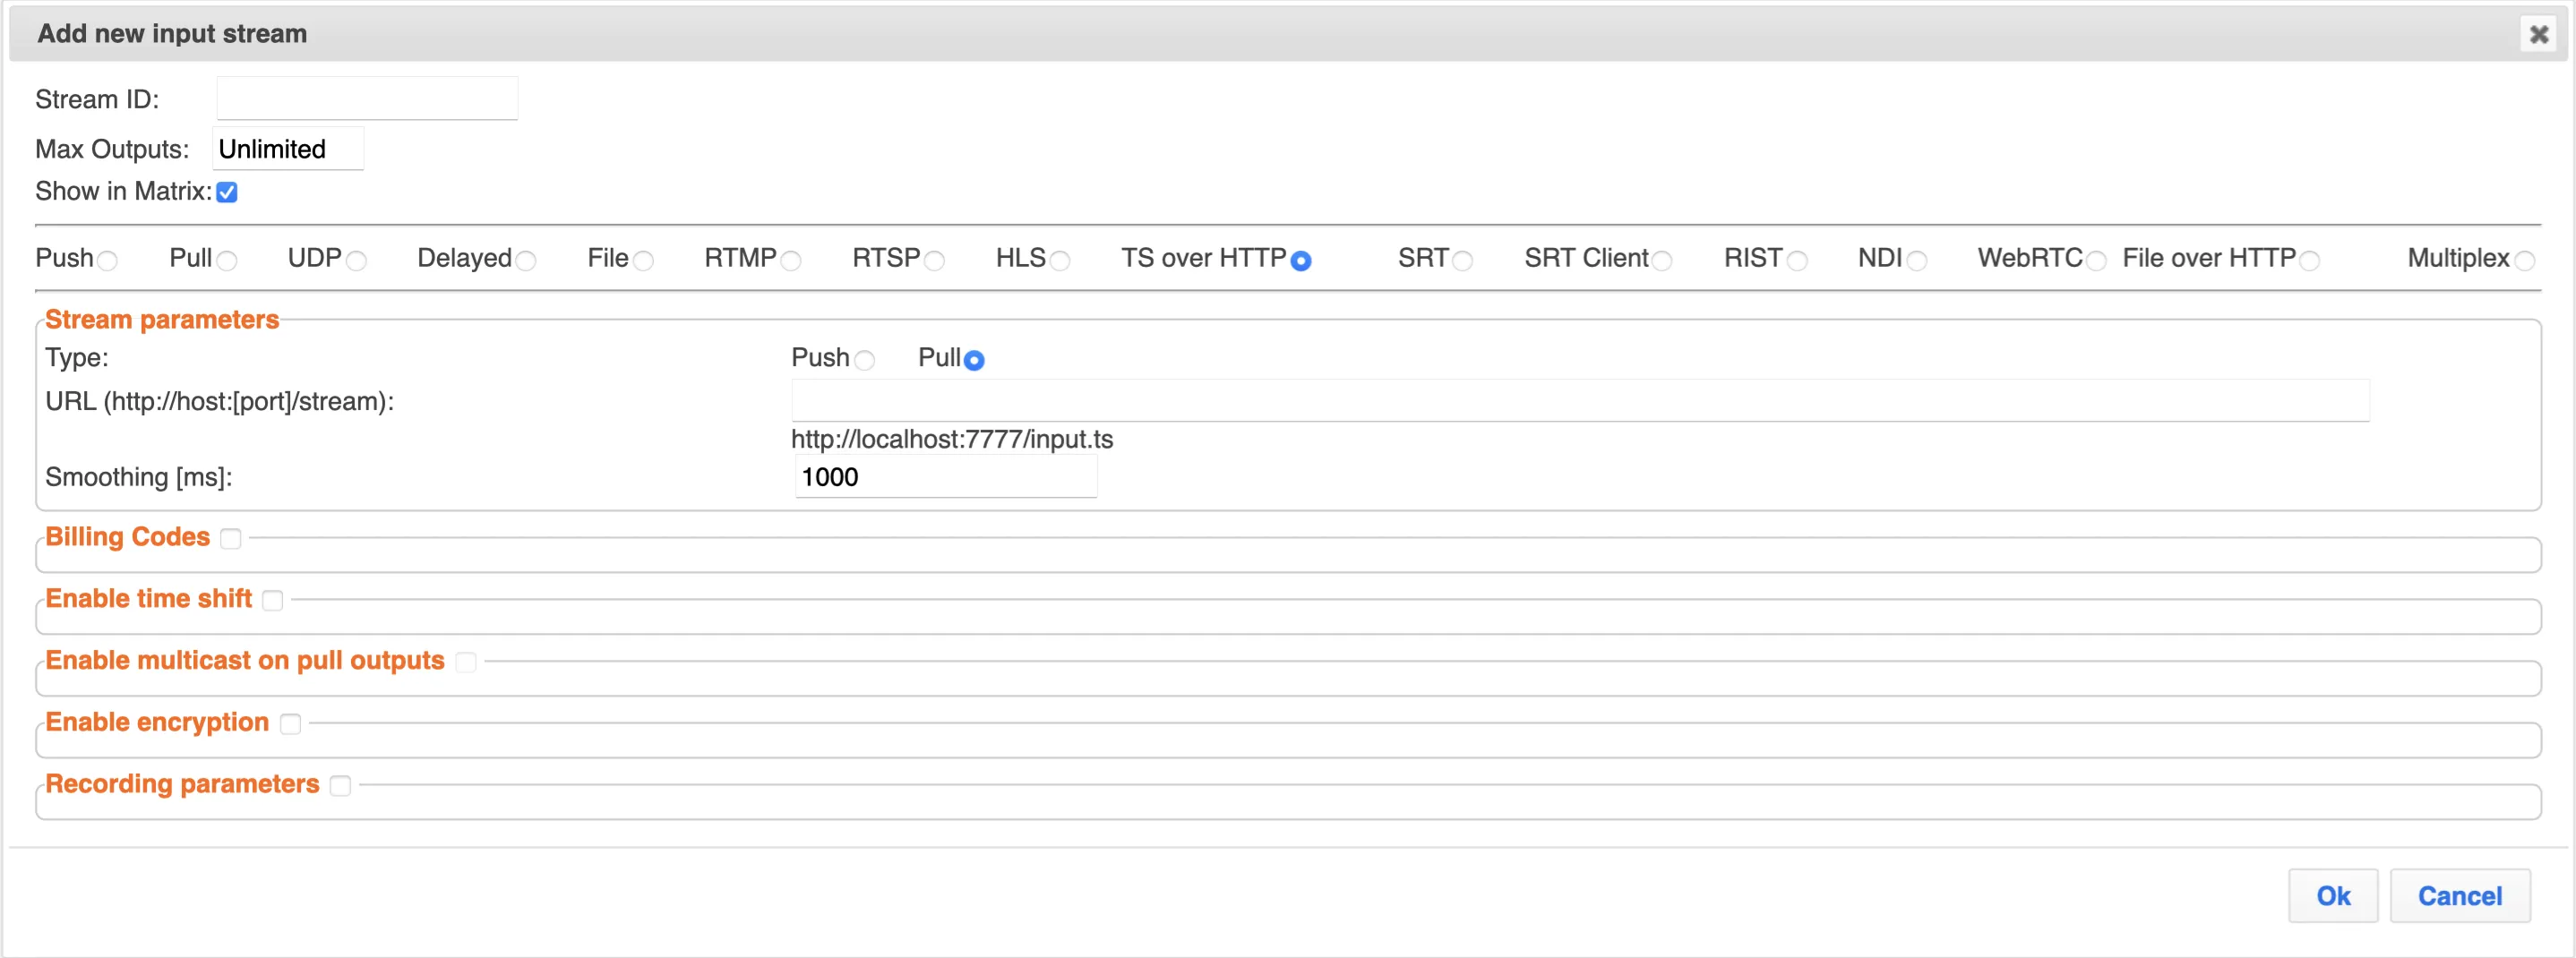Choose the SRT Client radio button

(1662, 261)
